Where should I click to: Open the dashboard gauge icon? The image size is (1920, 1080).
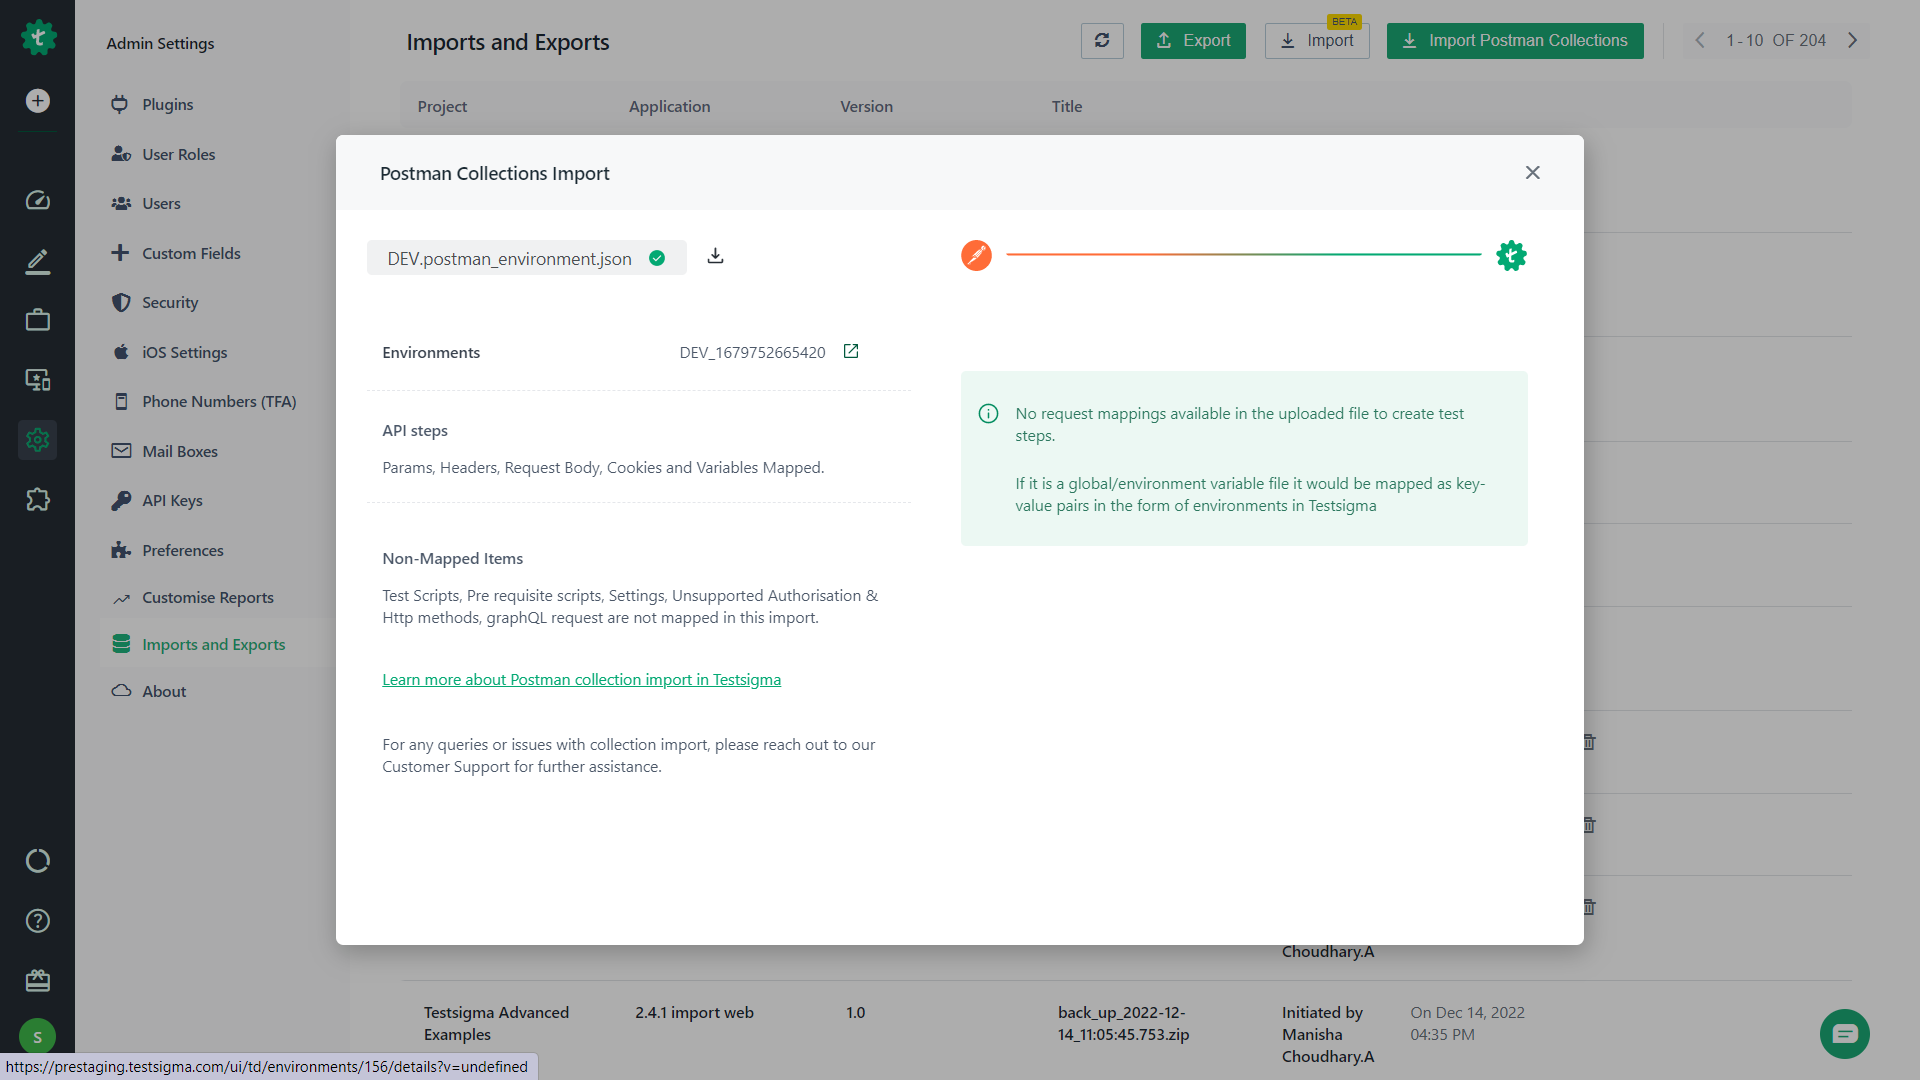click(x=38, y=200)
